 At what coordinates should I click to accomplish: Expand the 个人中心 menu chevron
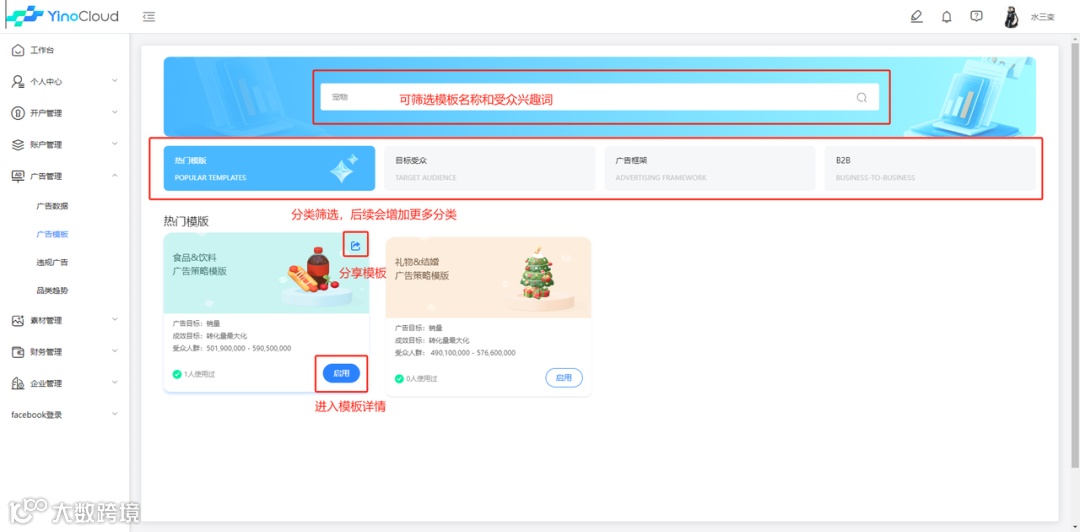[114, 81]
